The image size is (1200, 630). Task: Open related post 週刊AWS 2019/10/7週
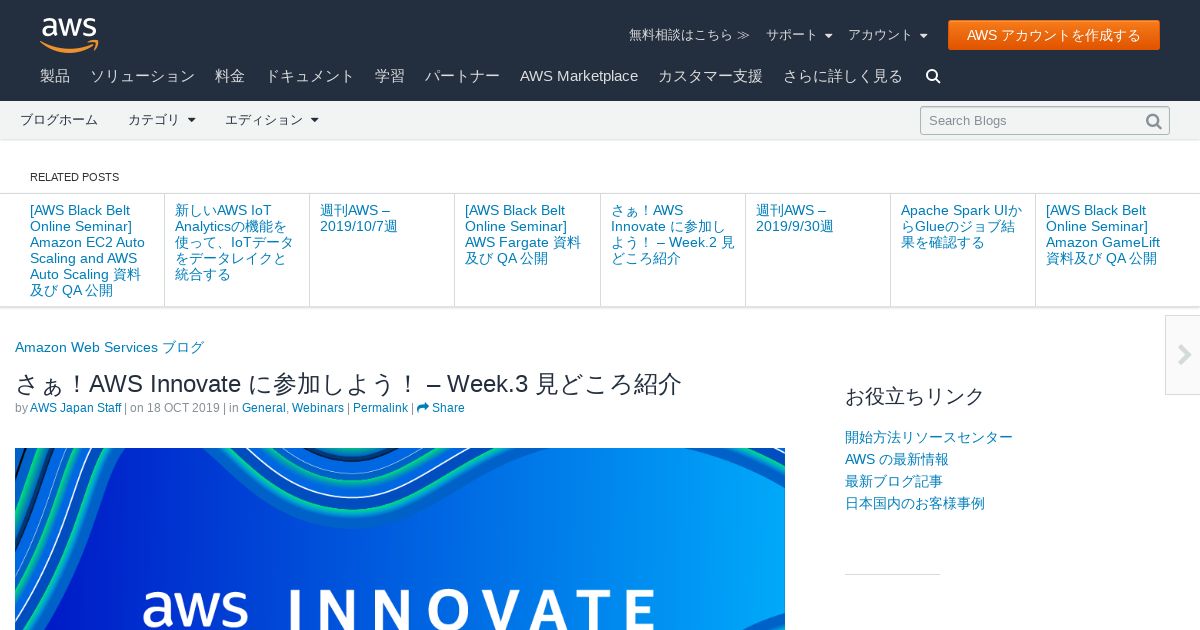click(x=359, y=218)
